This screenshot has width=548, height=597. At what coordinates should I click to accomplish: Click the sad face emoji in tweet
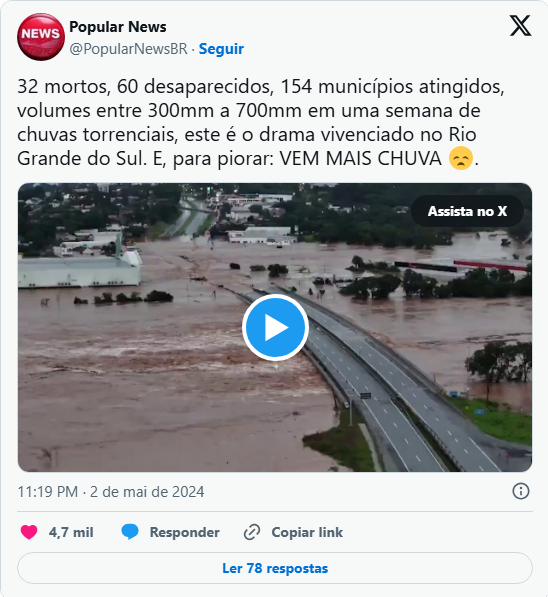[461, 158]
